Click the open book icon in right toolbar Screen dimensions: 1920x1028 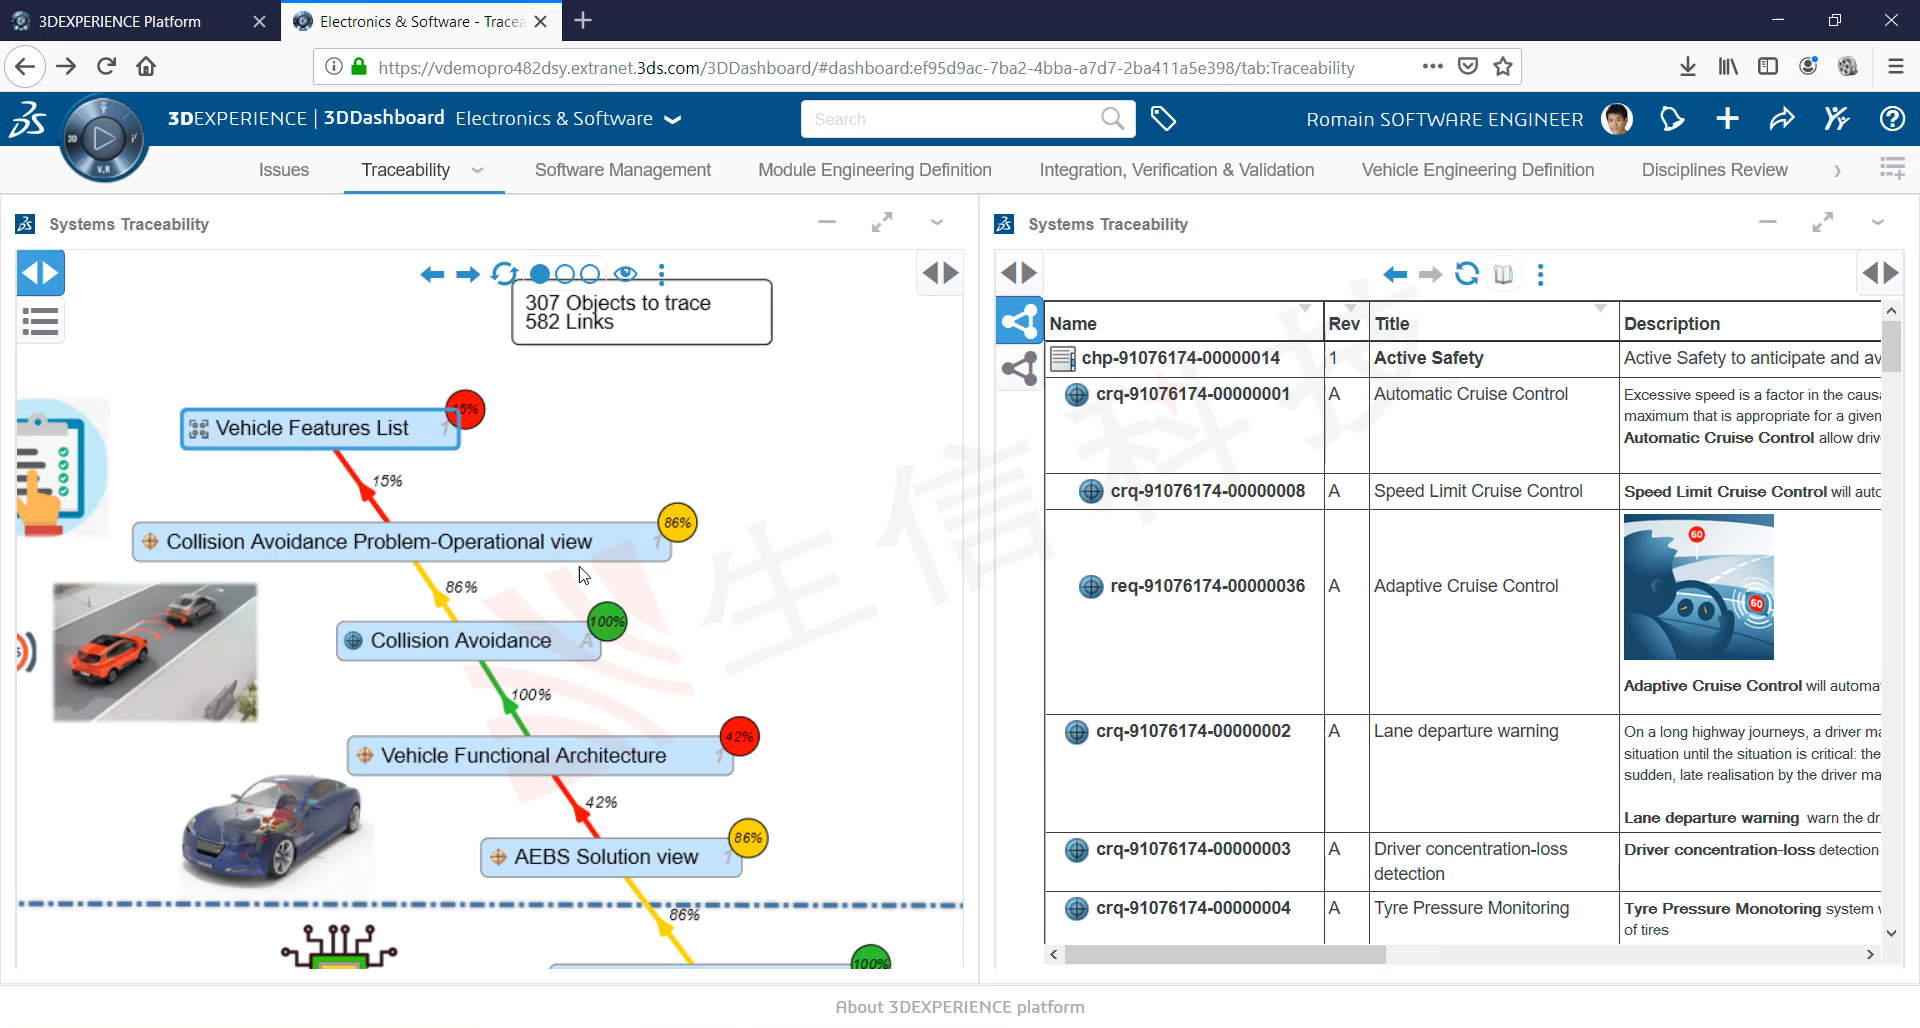coord(1503,274)
